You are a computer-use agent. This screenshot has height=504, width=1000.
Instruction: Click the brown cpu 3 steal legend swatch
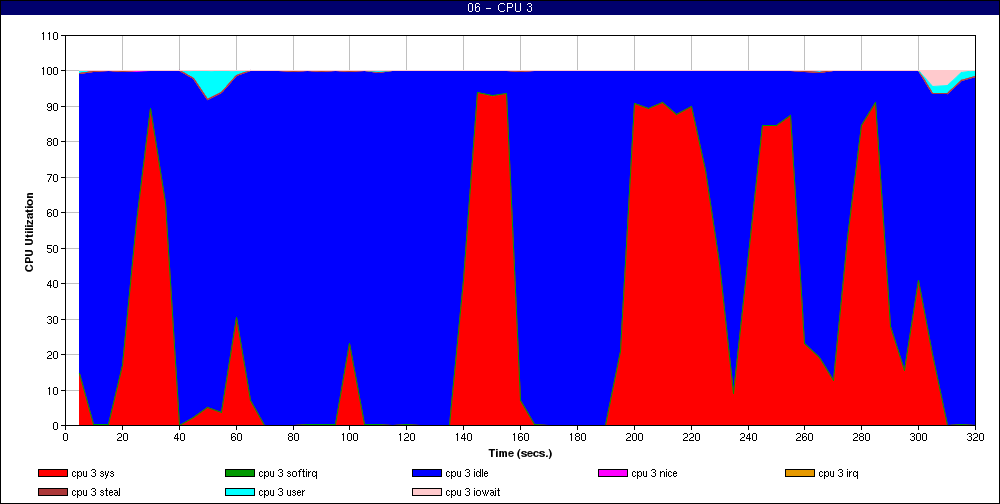click(x=53, y=492)
